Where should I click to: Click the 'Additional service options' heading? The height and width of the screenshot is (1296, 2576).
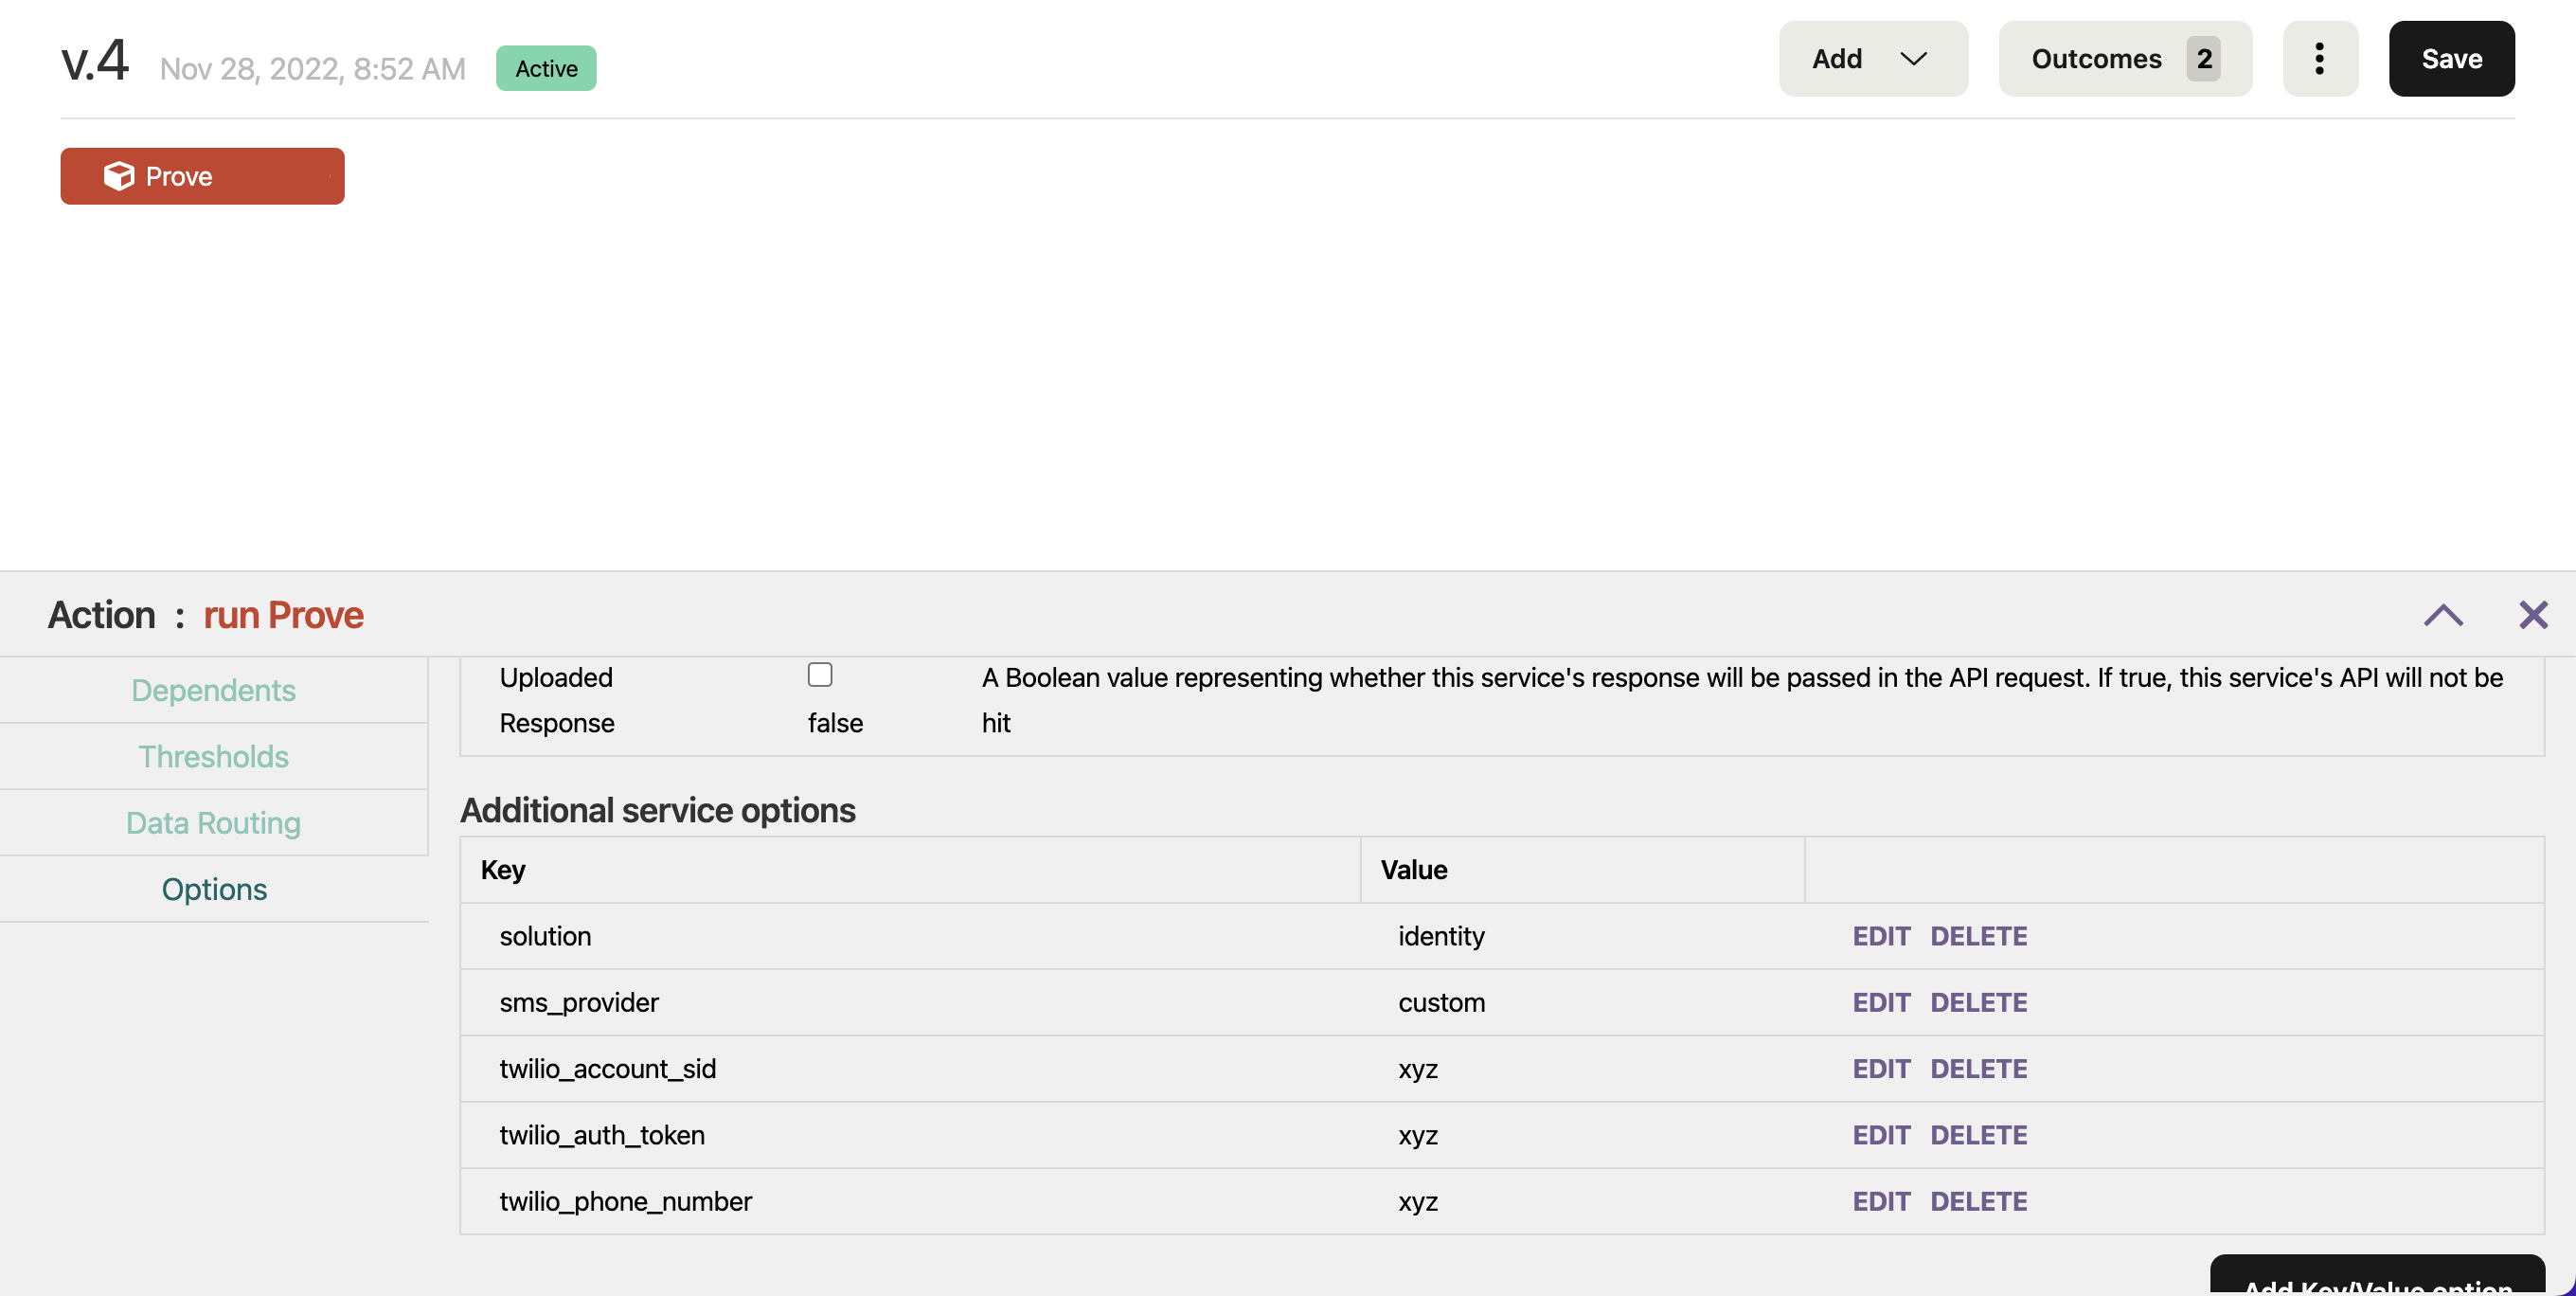[x=658, y=810]
